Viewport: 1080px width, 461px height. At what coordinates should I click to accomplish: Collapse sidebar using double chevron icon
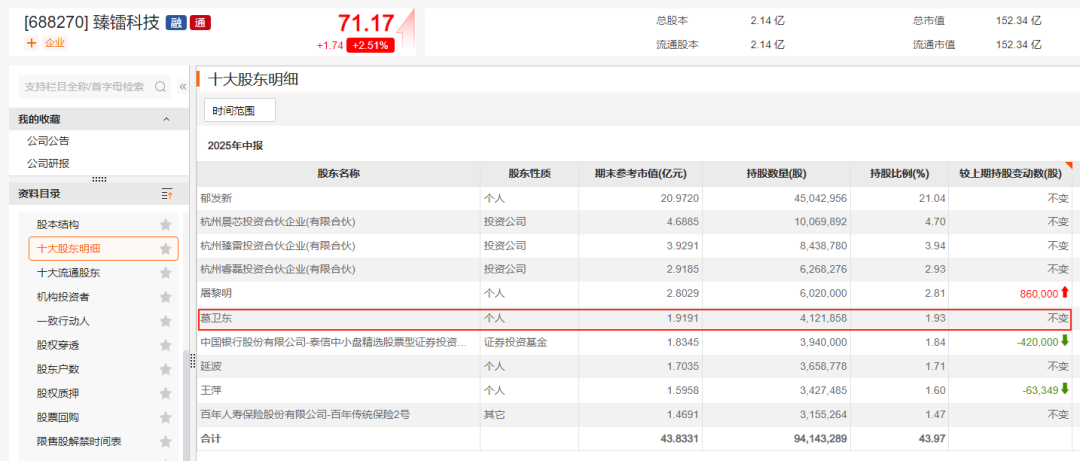(183, 87)
